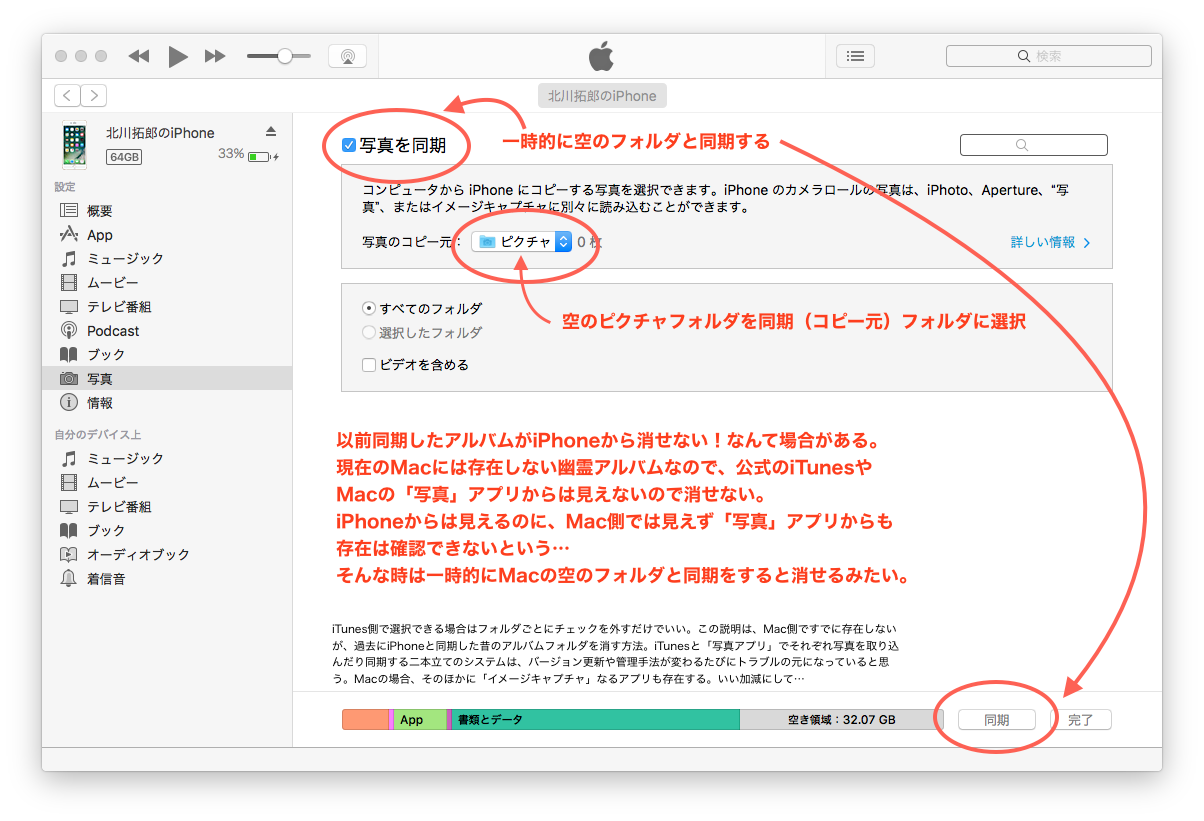
Task: Eject the iPhone with eject icon
Action: click(x=271, y=132)
